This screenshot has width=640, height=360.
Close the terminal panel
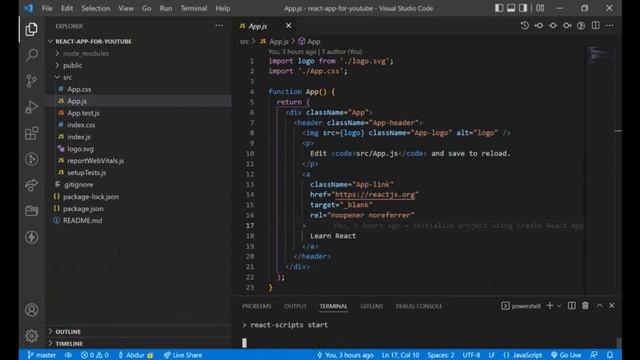611,306
